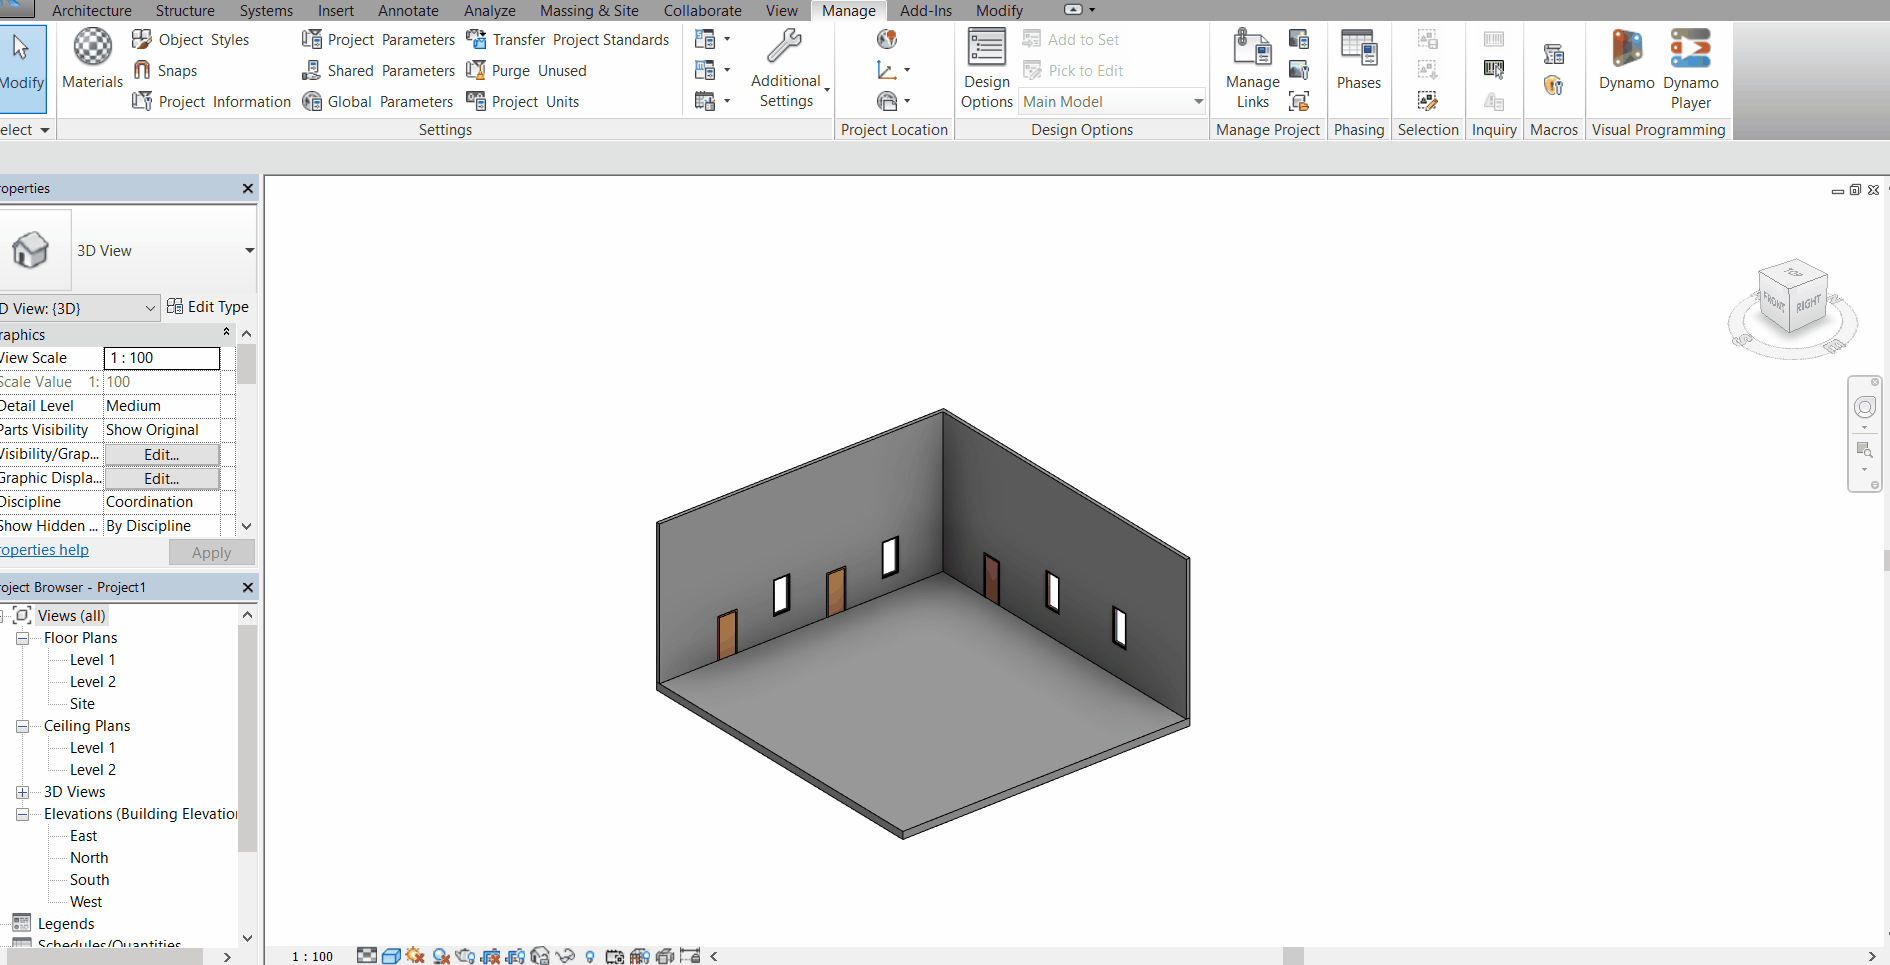The image size is (1890, 965).
Task: Expand the 3D Views tree node
Action: tap(22, 792)
